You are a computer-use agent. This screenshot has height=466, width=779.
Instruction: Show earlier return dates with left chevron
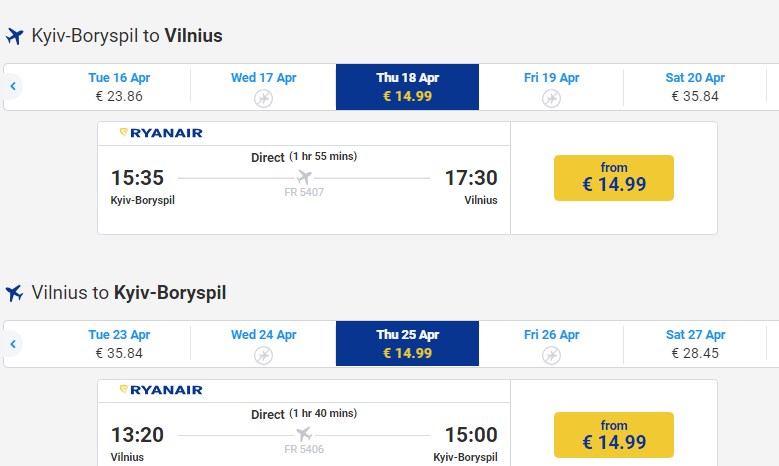(x=14, y=344)
